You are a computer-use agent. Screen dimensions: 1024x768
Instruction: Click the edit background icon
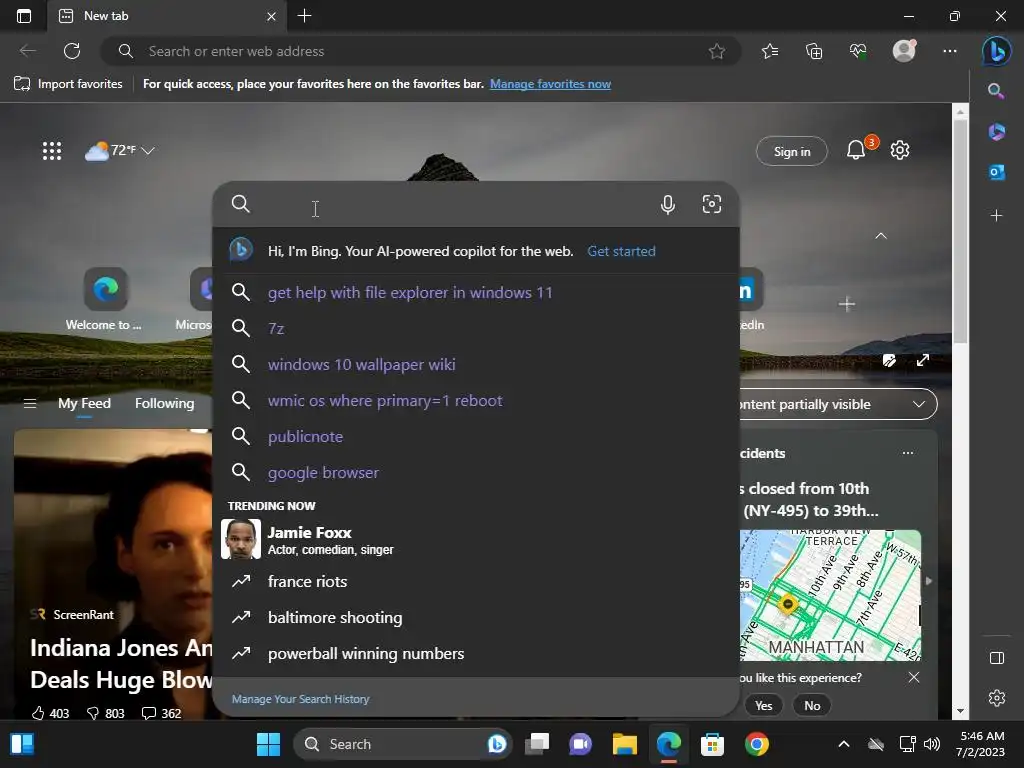point(889,360)
